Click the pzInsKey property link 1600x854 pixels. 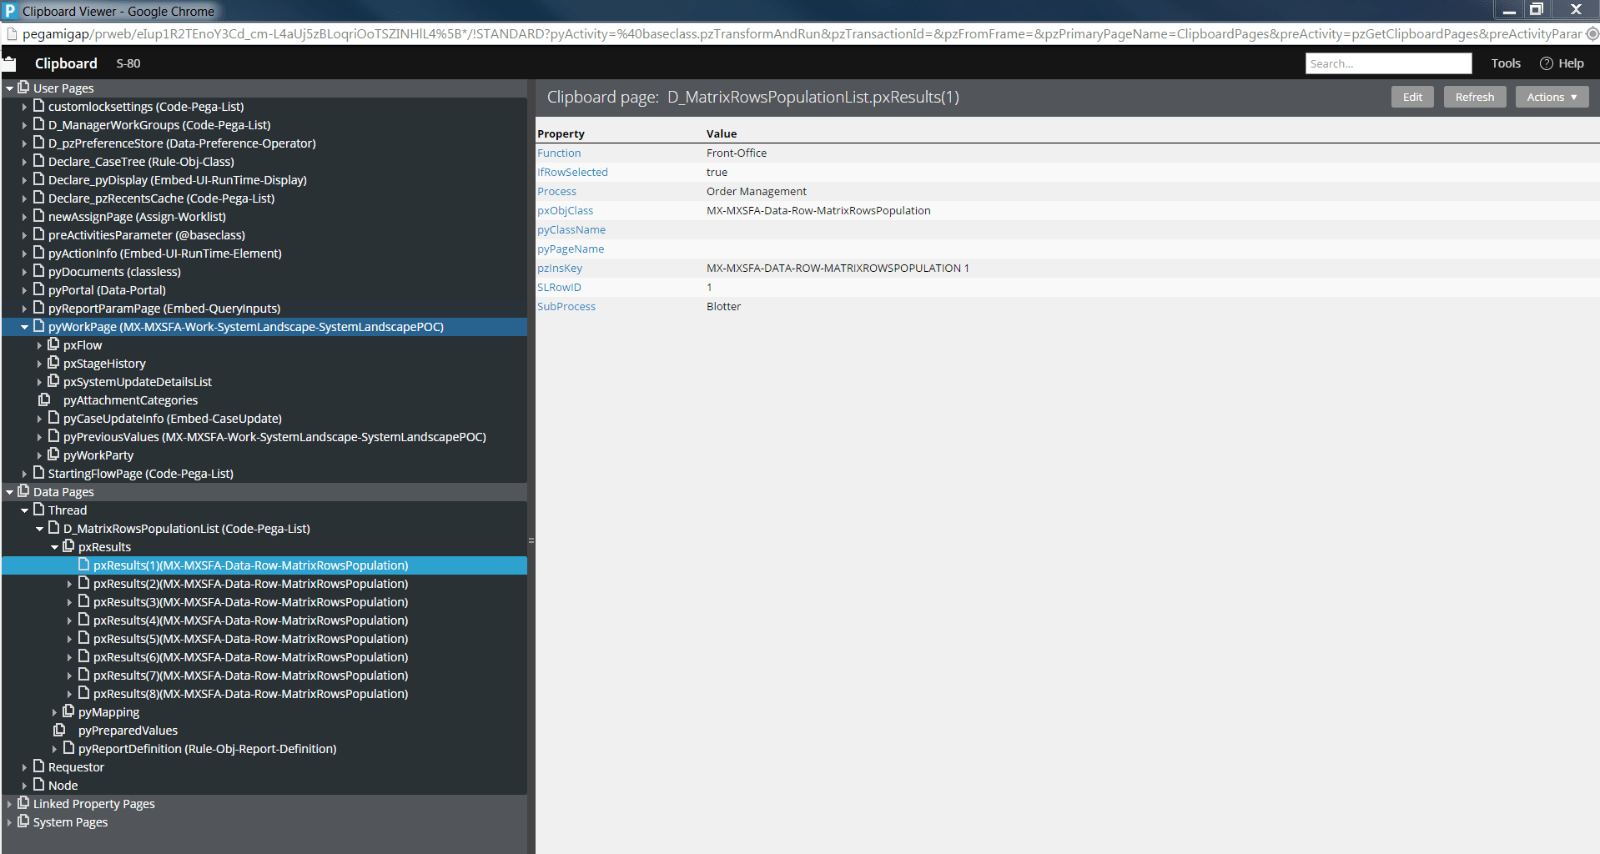pyautogui.click(x=559, y=268)
